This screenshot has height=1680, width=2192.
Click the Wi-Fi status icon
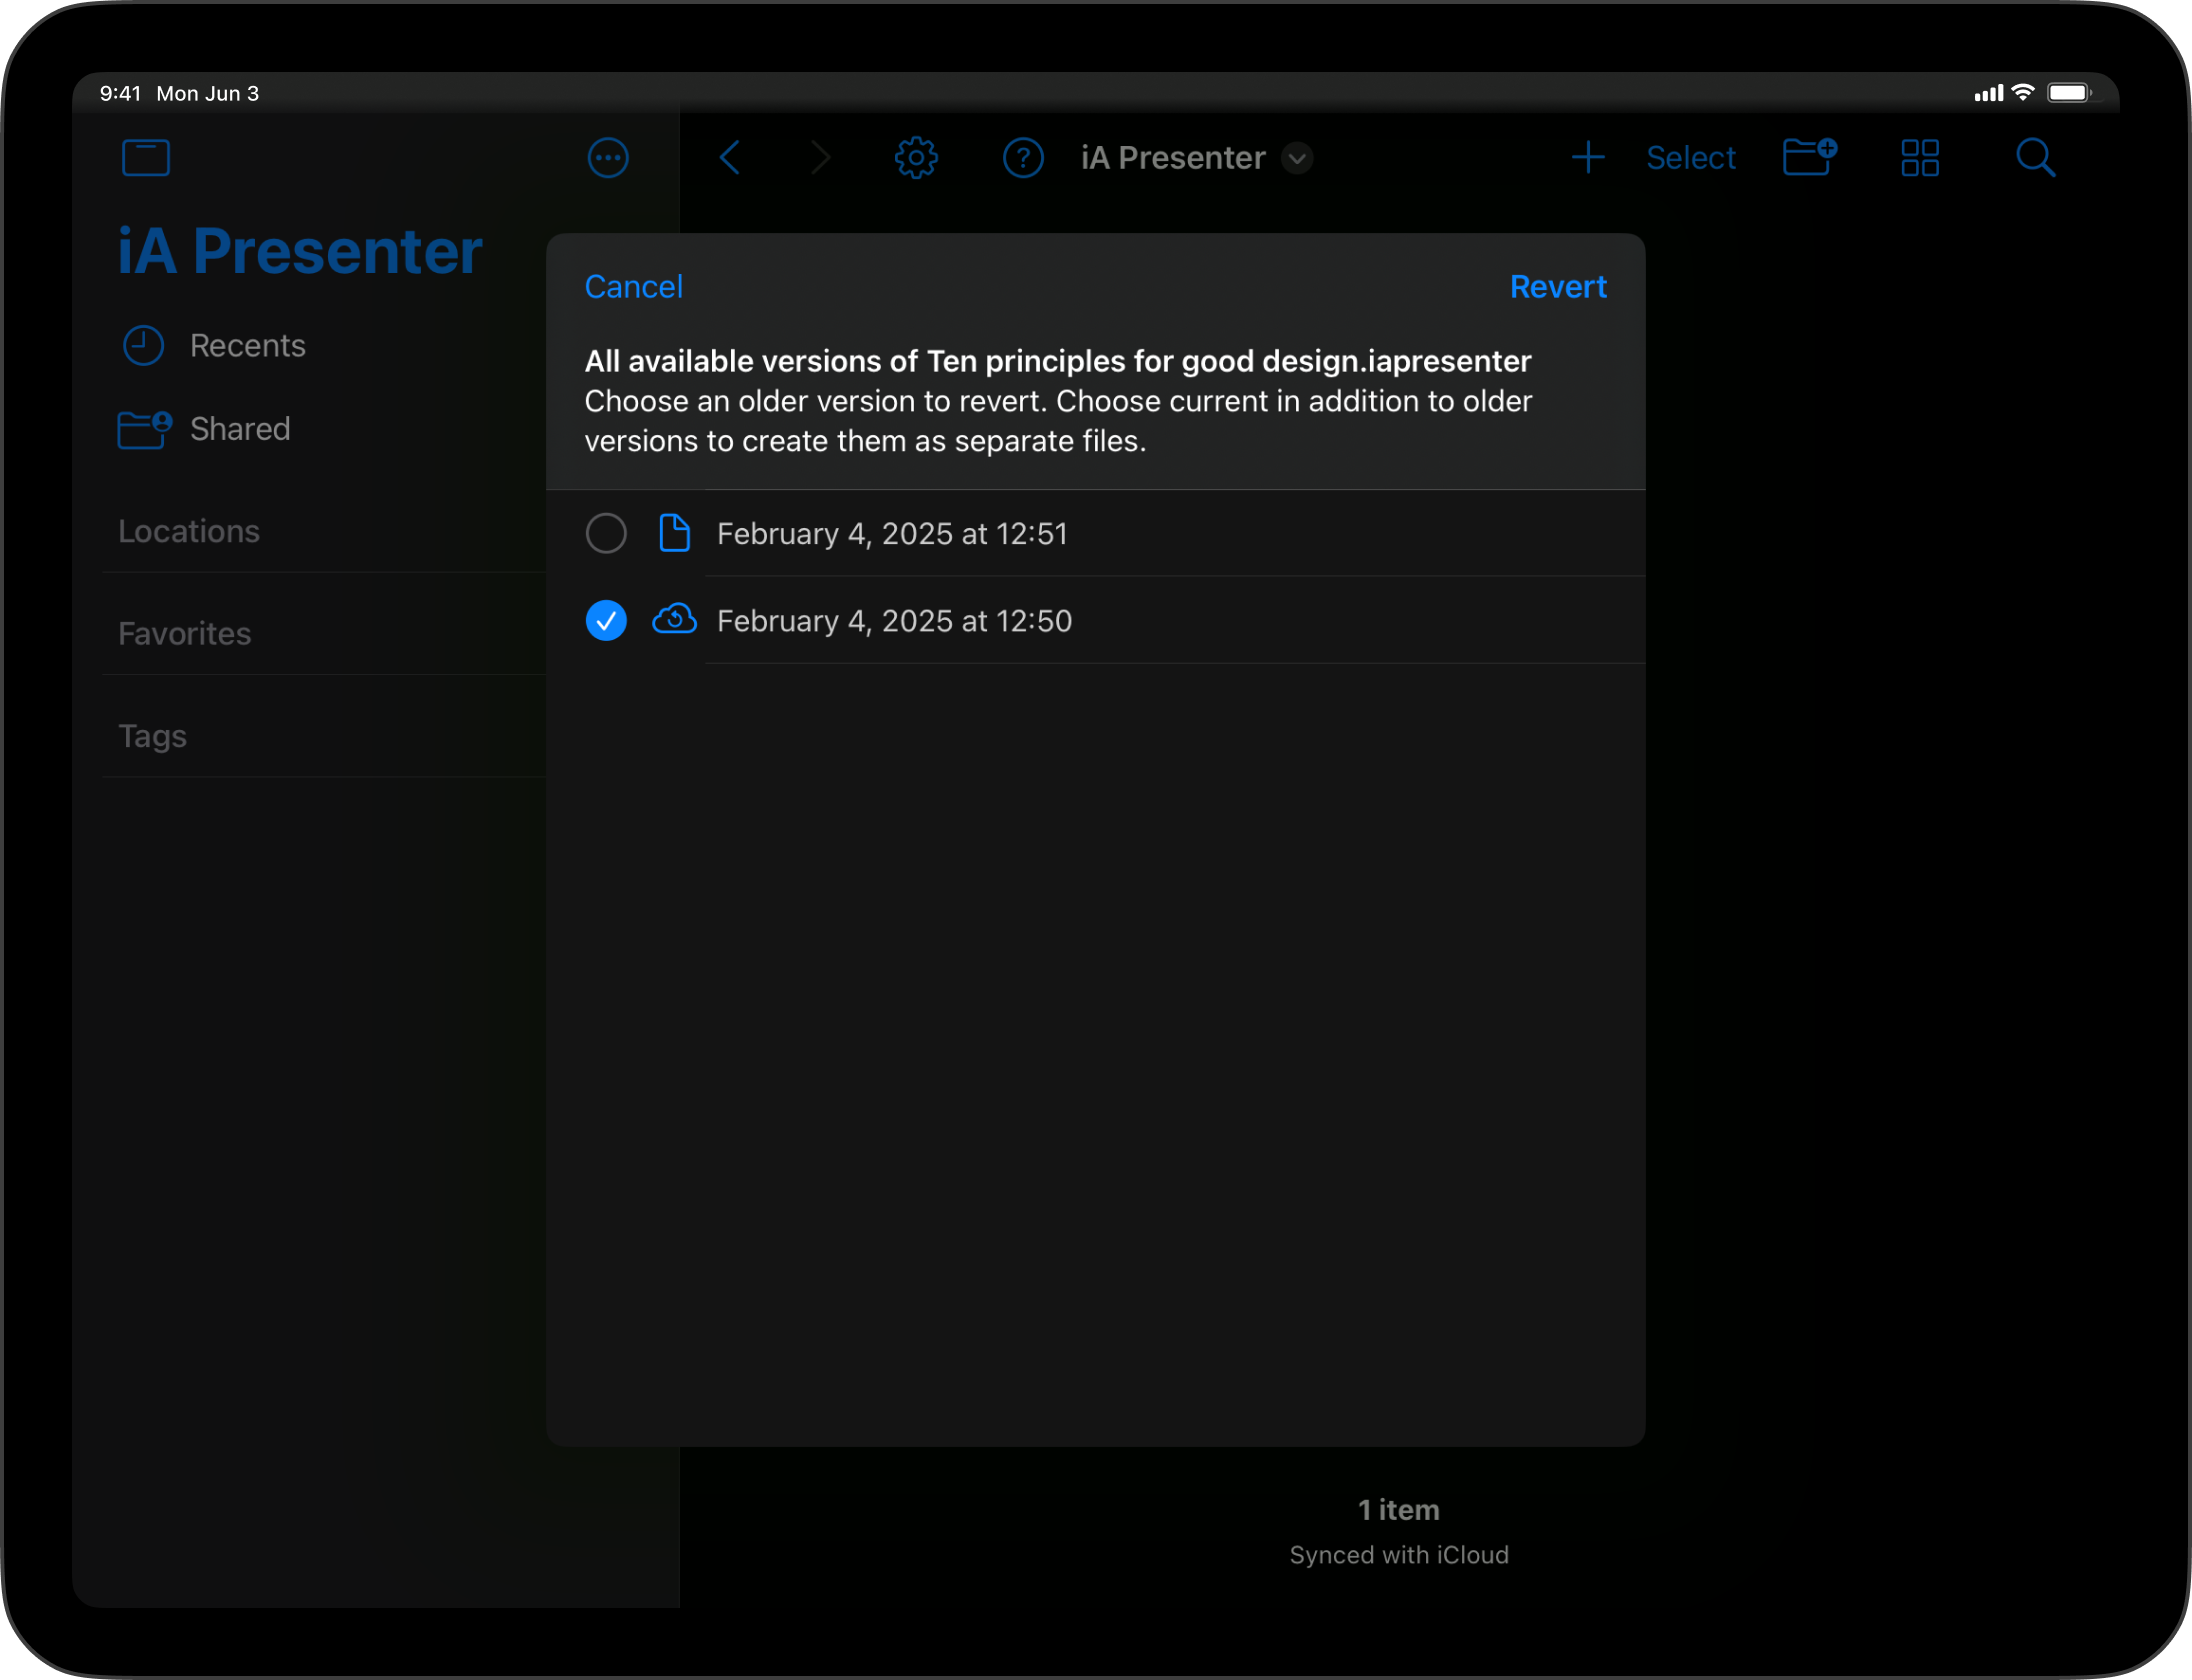tap(2023, 93)
